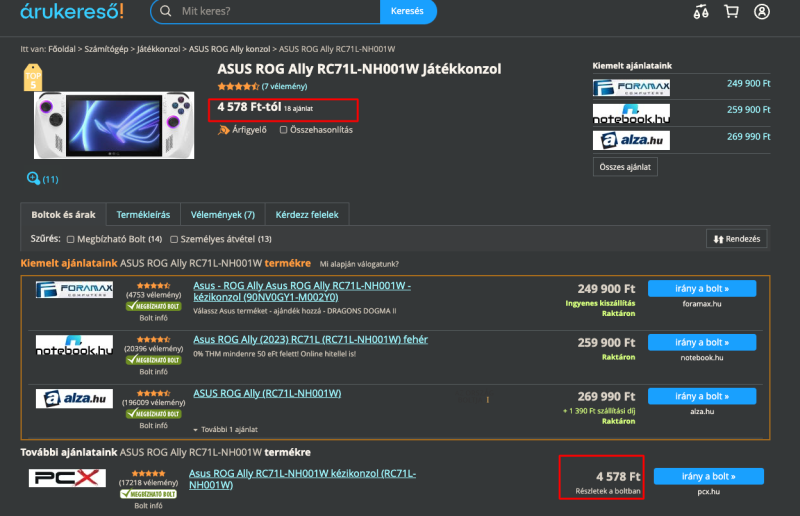Screen dimensions: 800x516
Task: Click the árukereső logo
Action: (72, 11)
